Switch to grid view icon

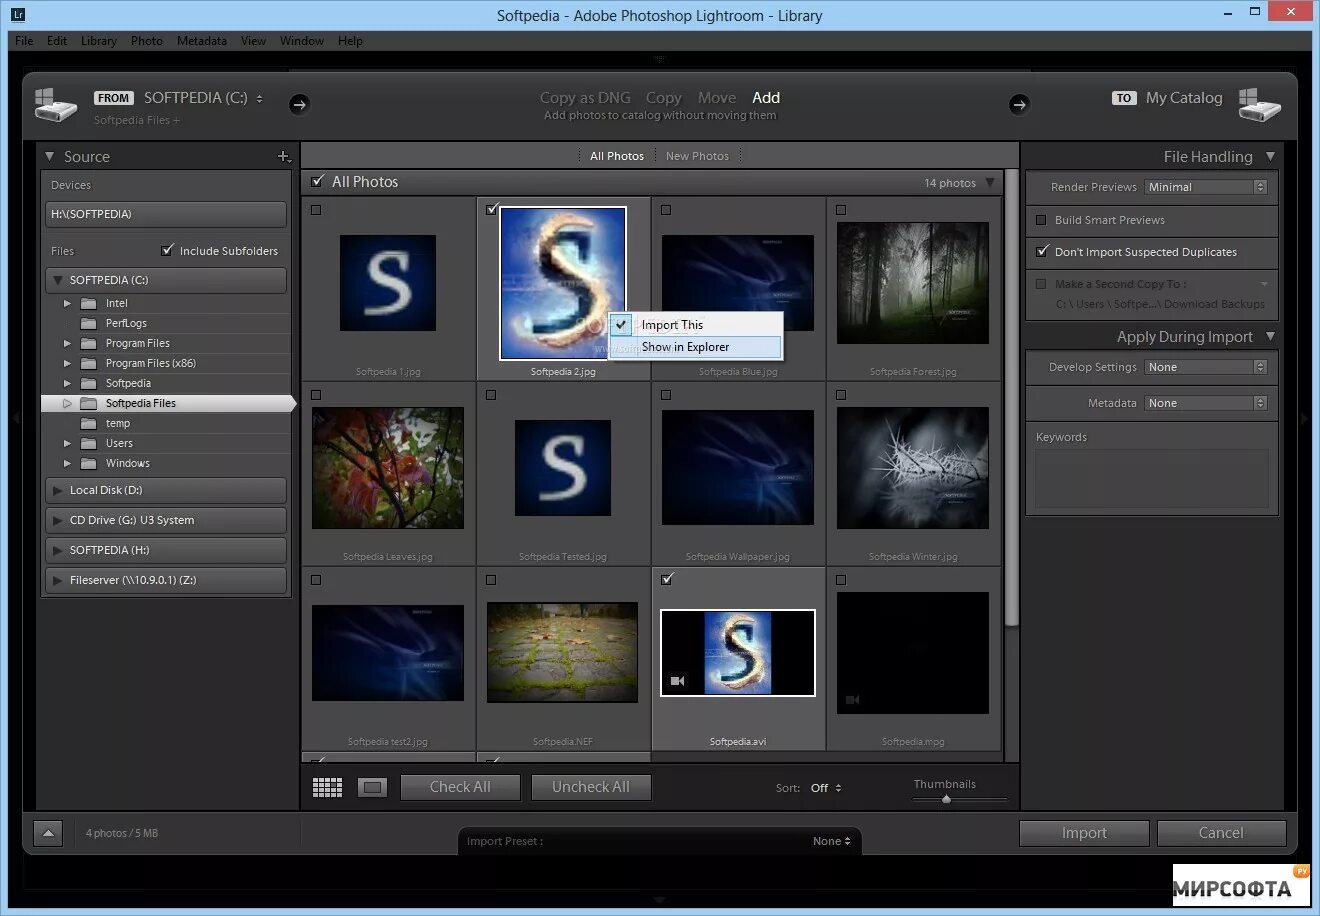tap(327, 788)
